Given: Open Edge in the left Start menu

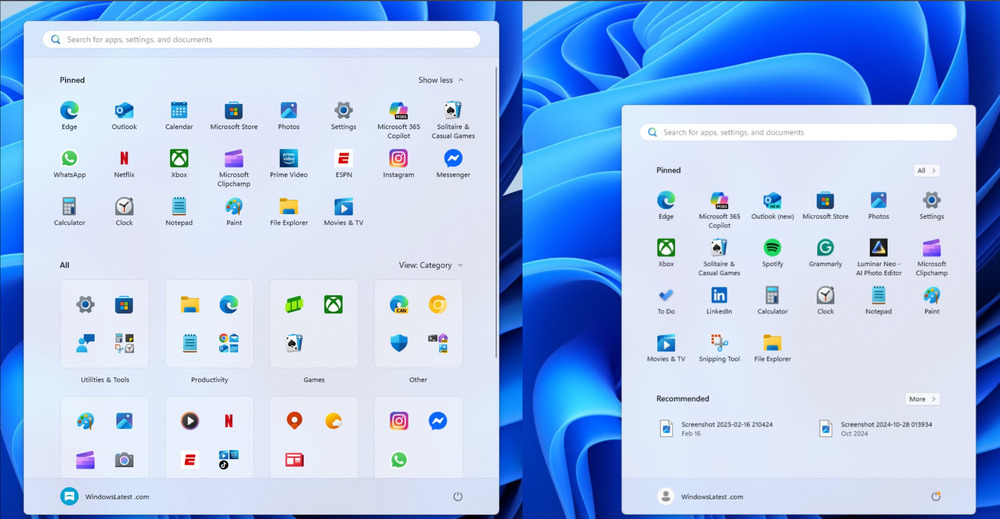Looking at the screenshot, I should (70, 115).
